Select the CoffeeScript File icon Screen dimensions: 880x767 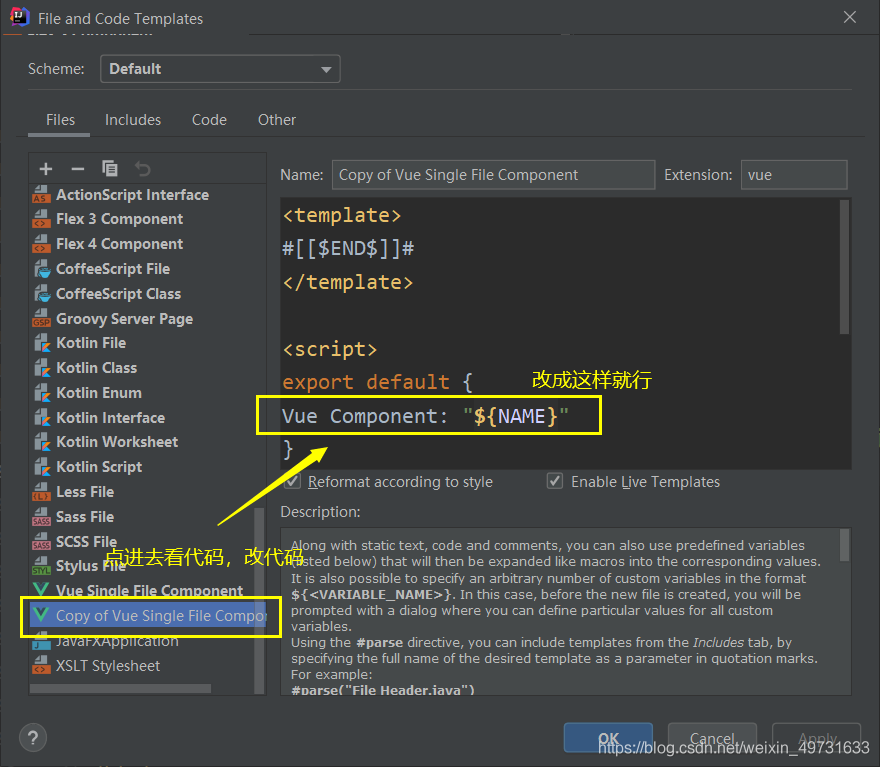pos(41,269)
